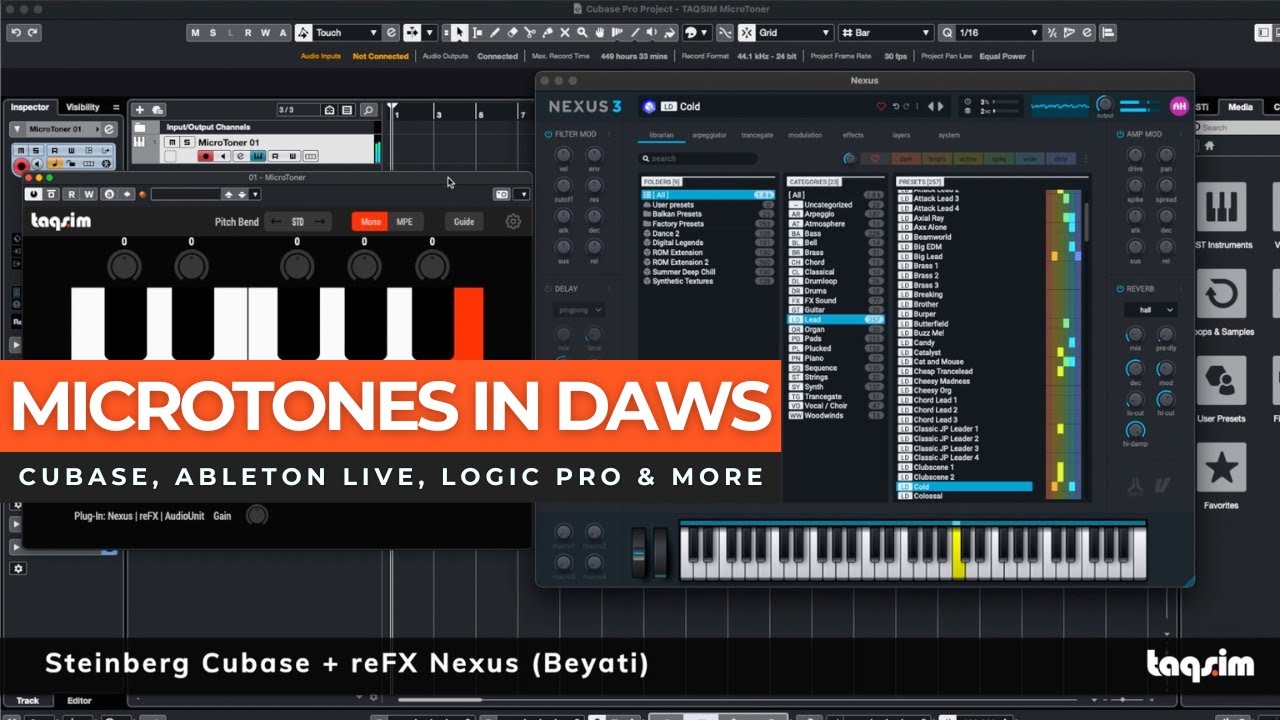
Task: Click the AH user avatar in Nexus
Action: click(x=1178, y=106)
